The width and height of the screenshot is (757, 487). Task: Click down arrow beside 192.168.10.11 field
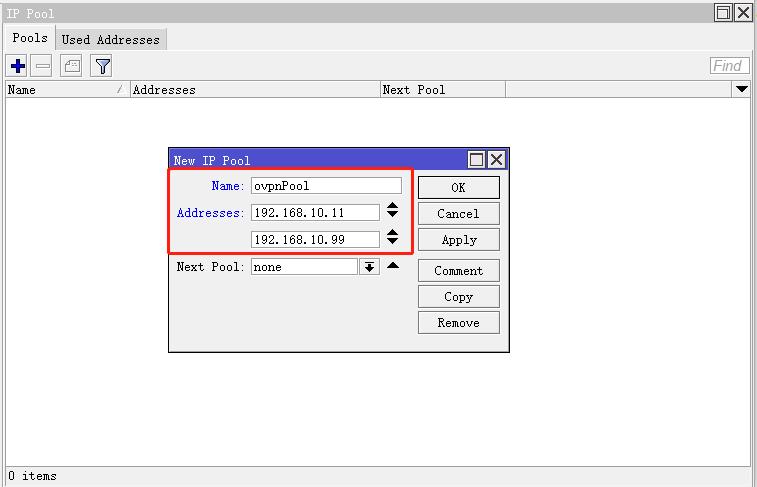[x=393, y=214]
